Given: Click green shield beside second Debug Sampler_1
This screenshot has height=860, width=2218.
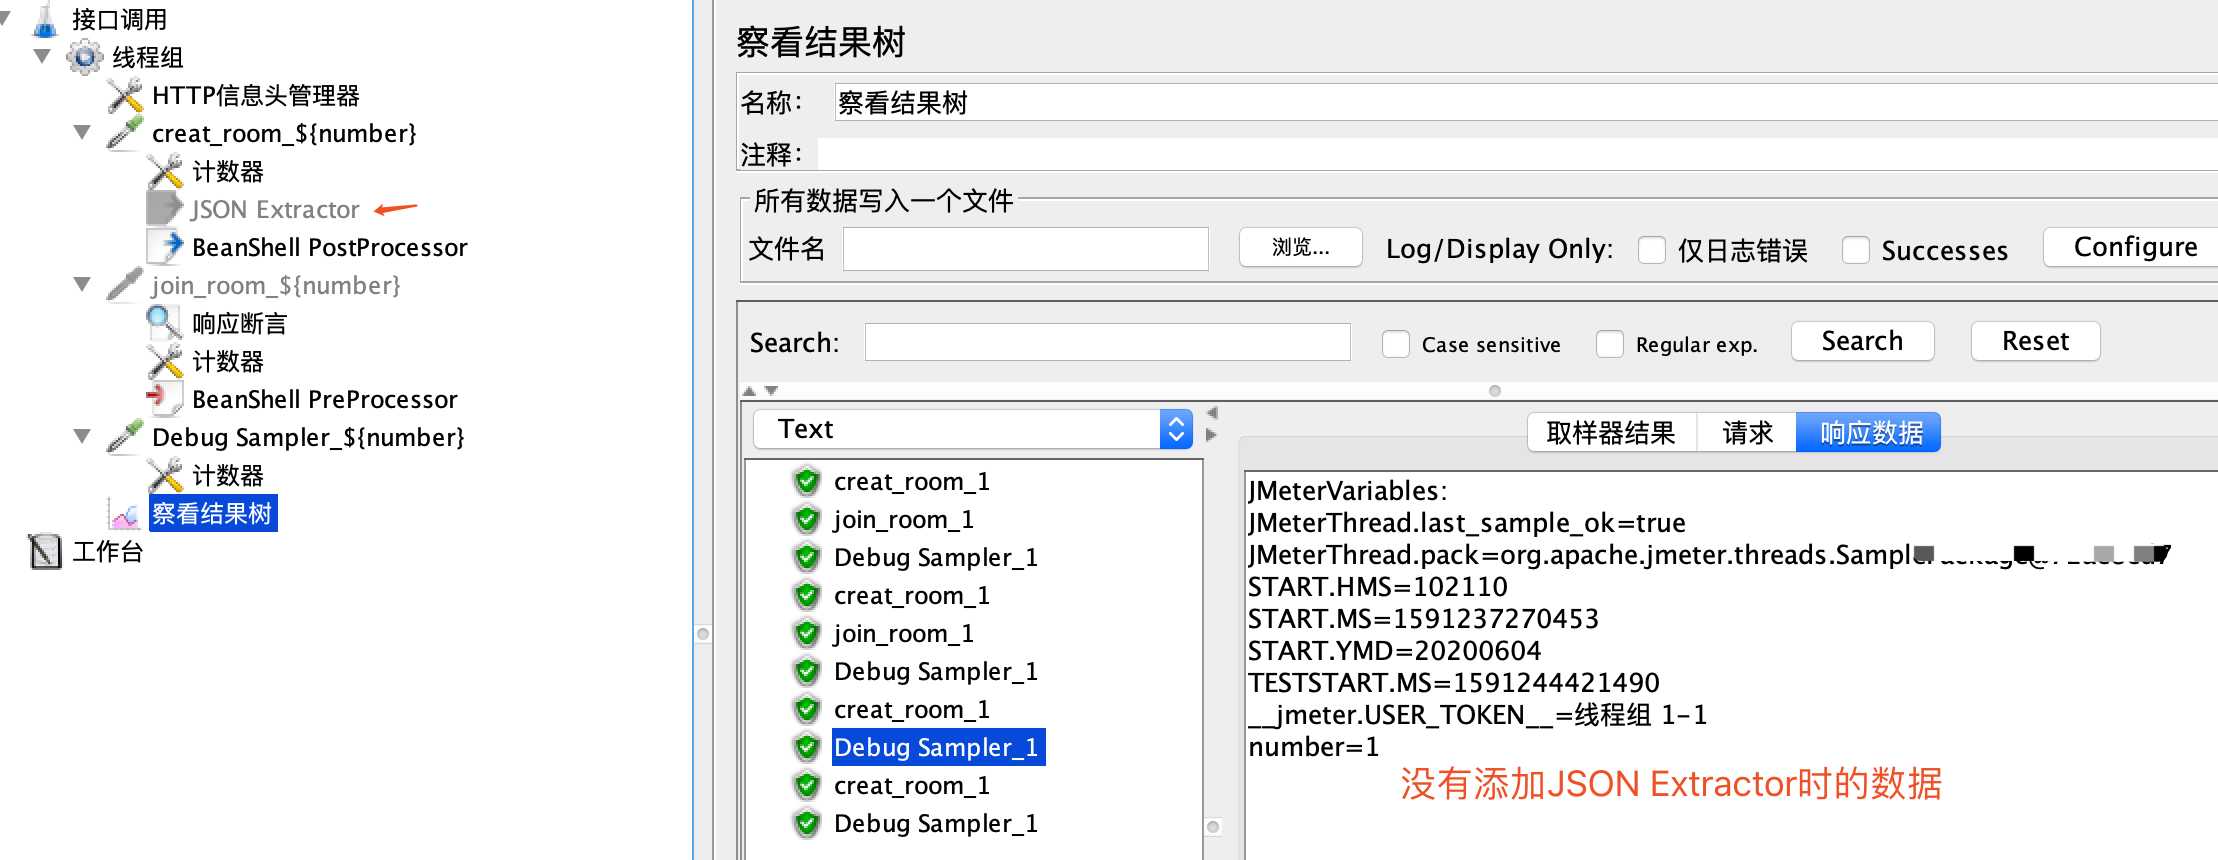Looking at the screenshot, I should pos(807,672).
